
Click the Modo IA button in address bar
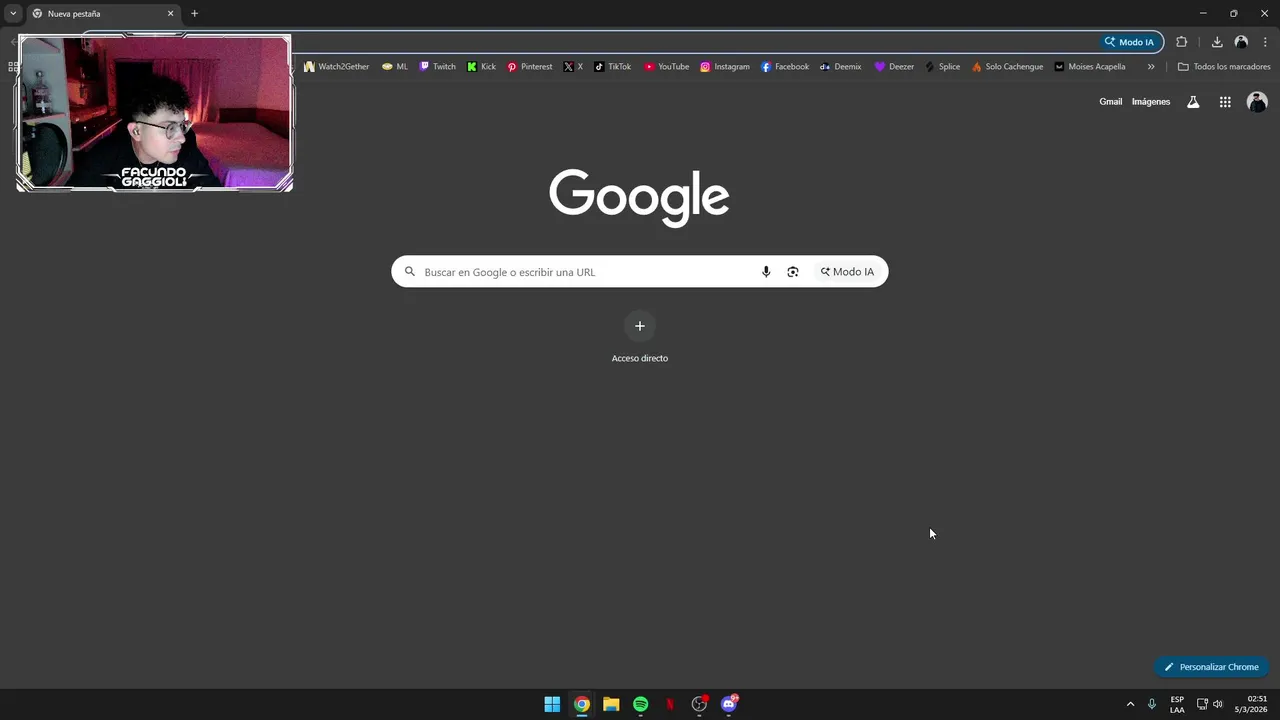click(1129, 42)
